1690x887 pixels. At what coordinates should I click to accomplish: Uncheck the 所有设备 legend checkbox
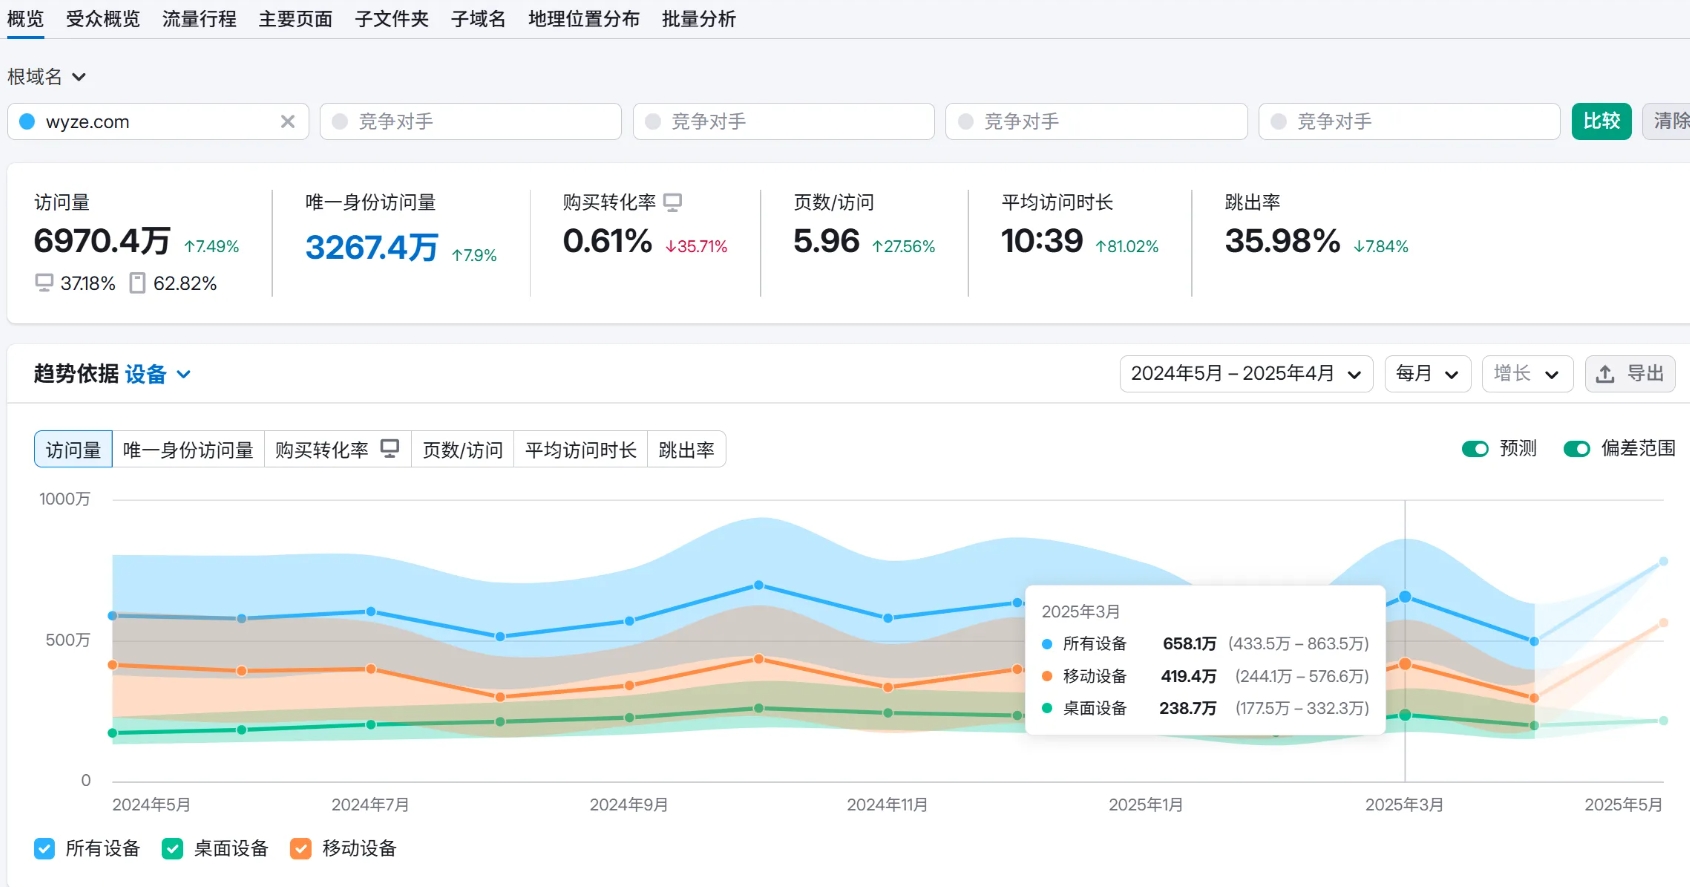click(44, 849)
